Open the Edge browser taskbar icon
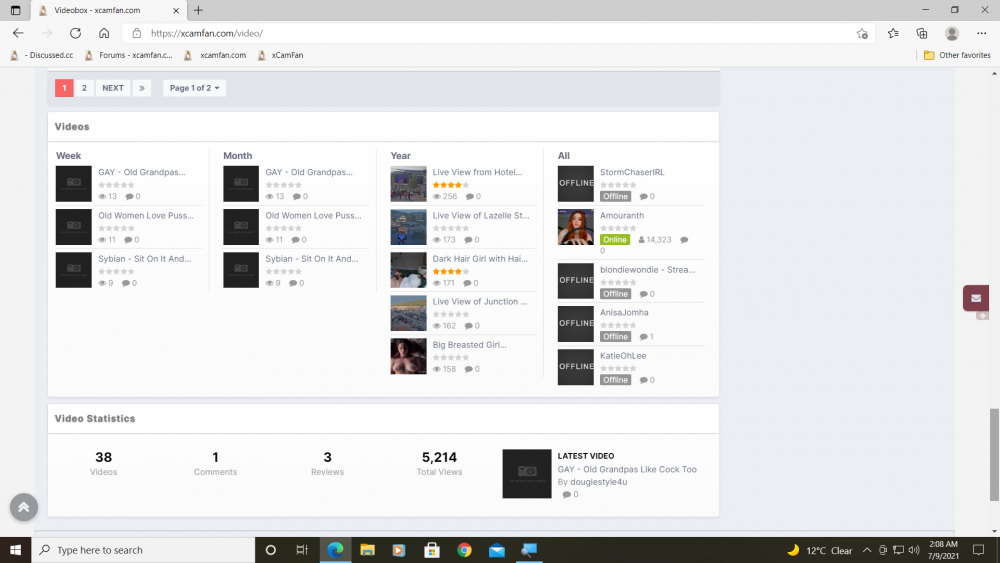 (335, 550)
